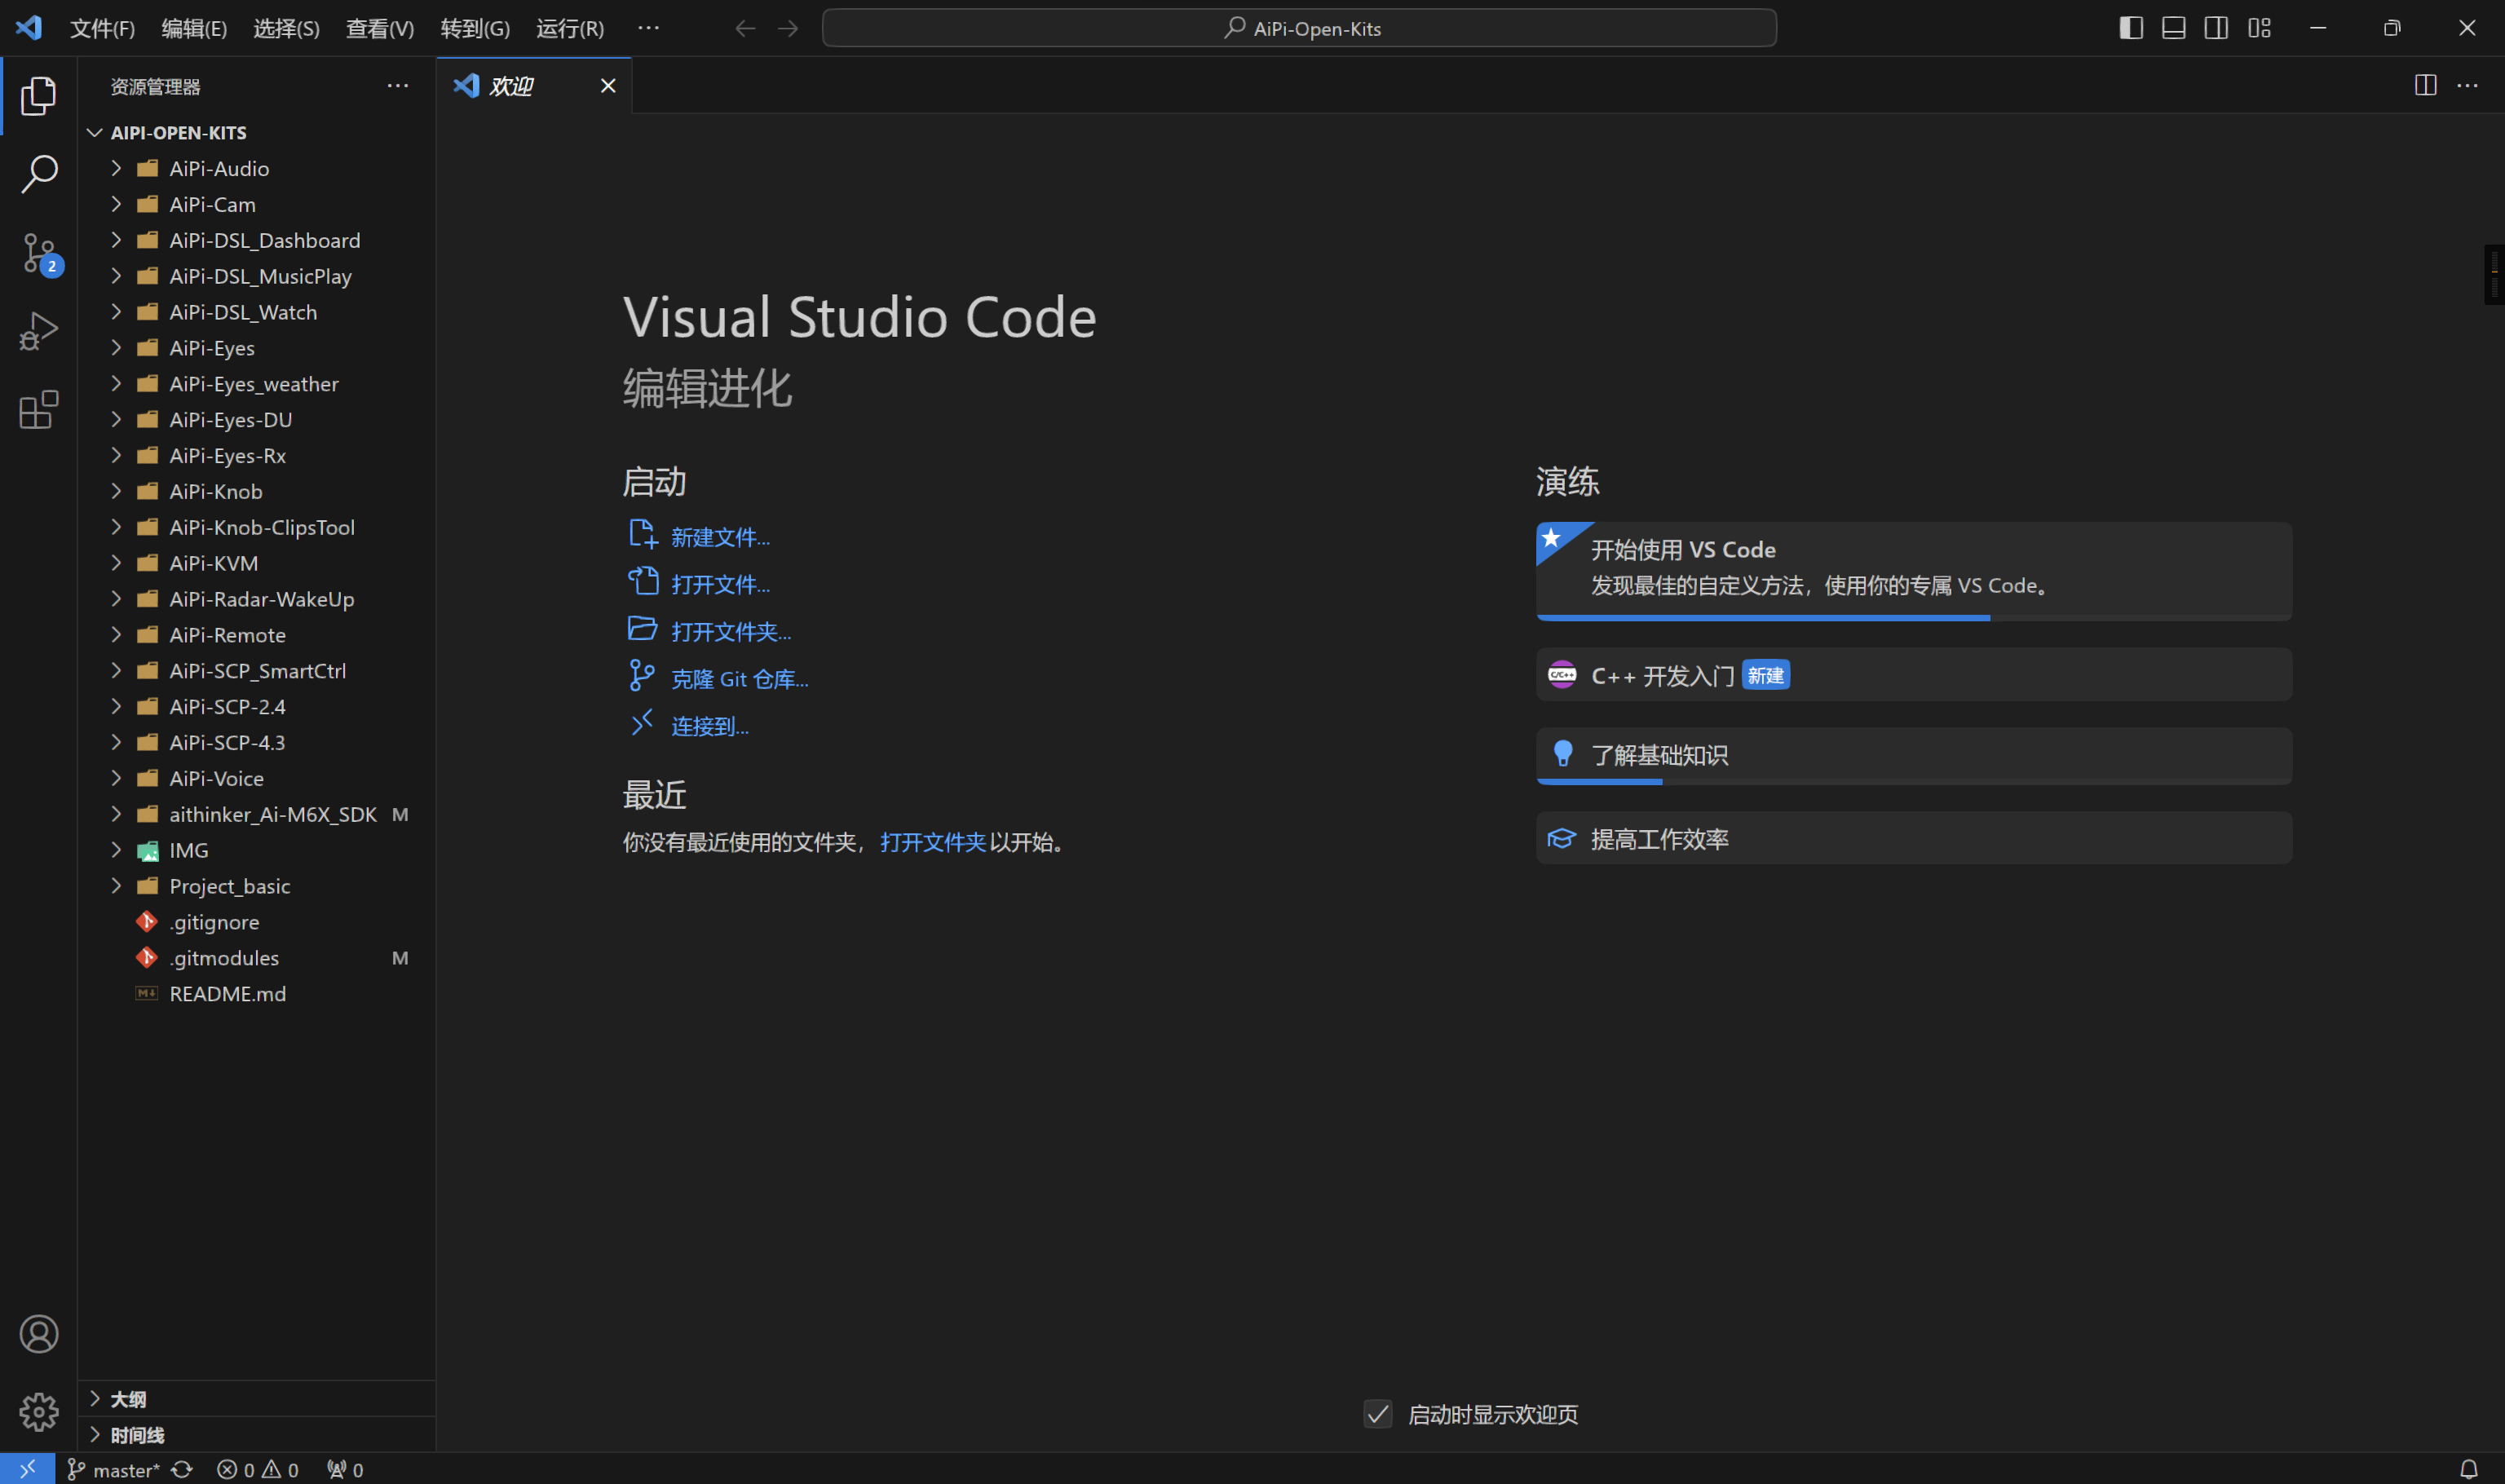The height and width of the screenshot is (1484, 2505).
Task: Open the 转到(G) menu
Action: coord(475,28)
